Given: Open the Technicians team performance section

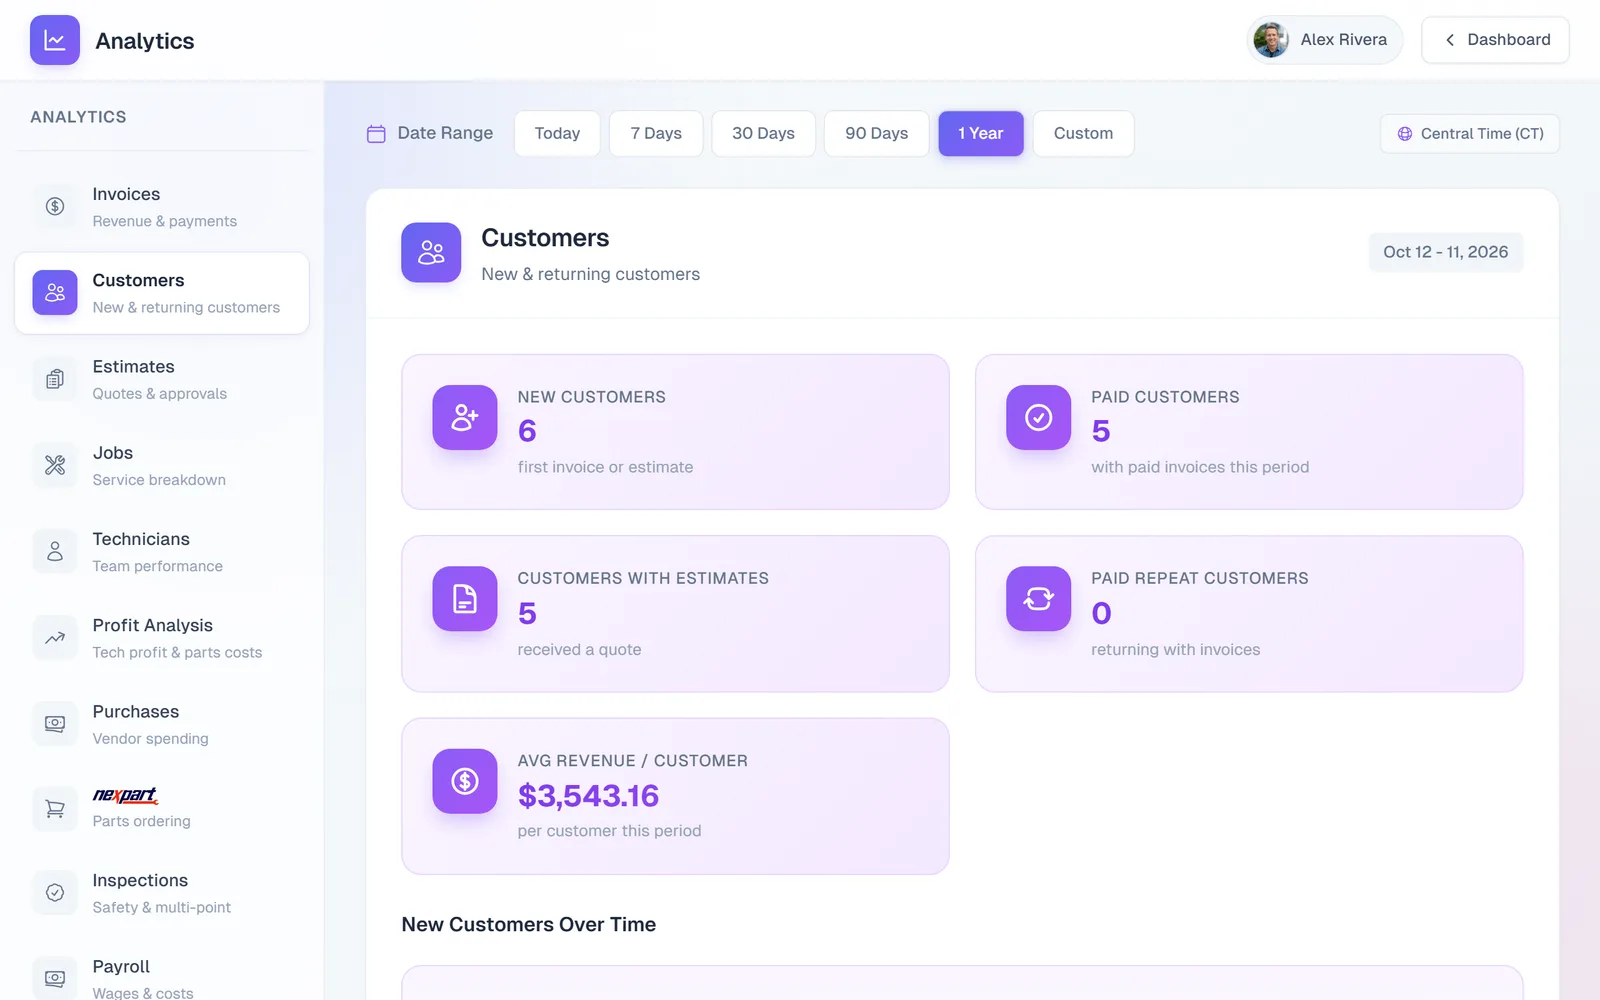Looking at the screenshot, I should pyautogui.click(x=162, y=551).
